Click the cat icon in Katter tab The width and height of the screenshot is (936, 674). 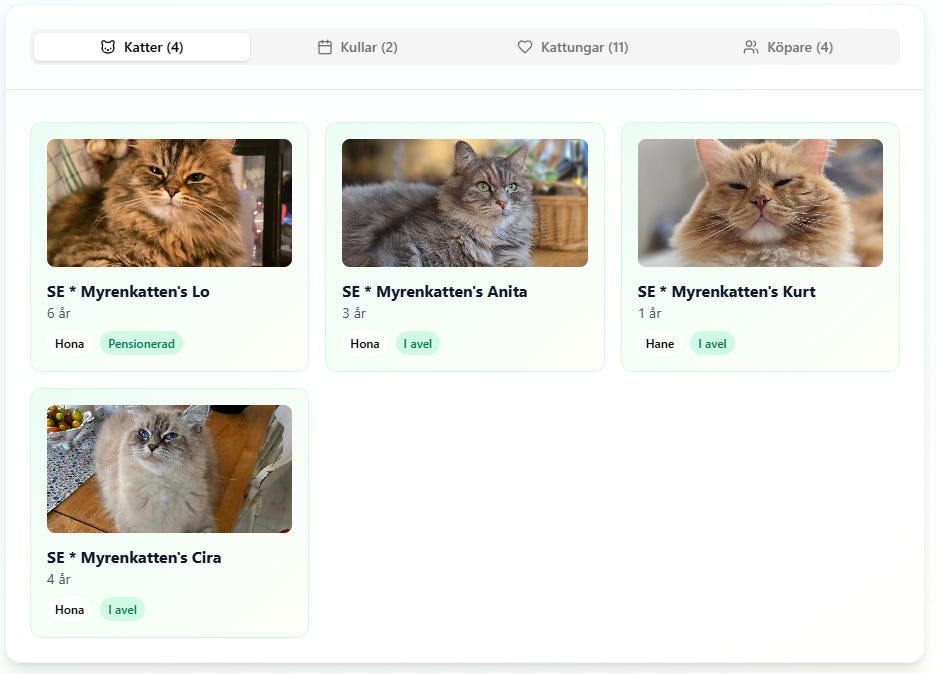point(108,47)
